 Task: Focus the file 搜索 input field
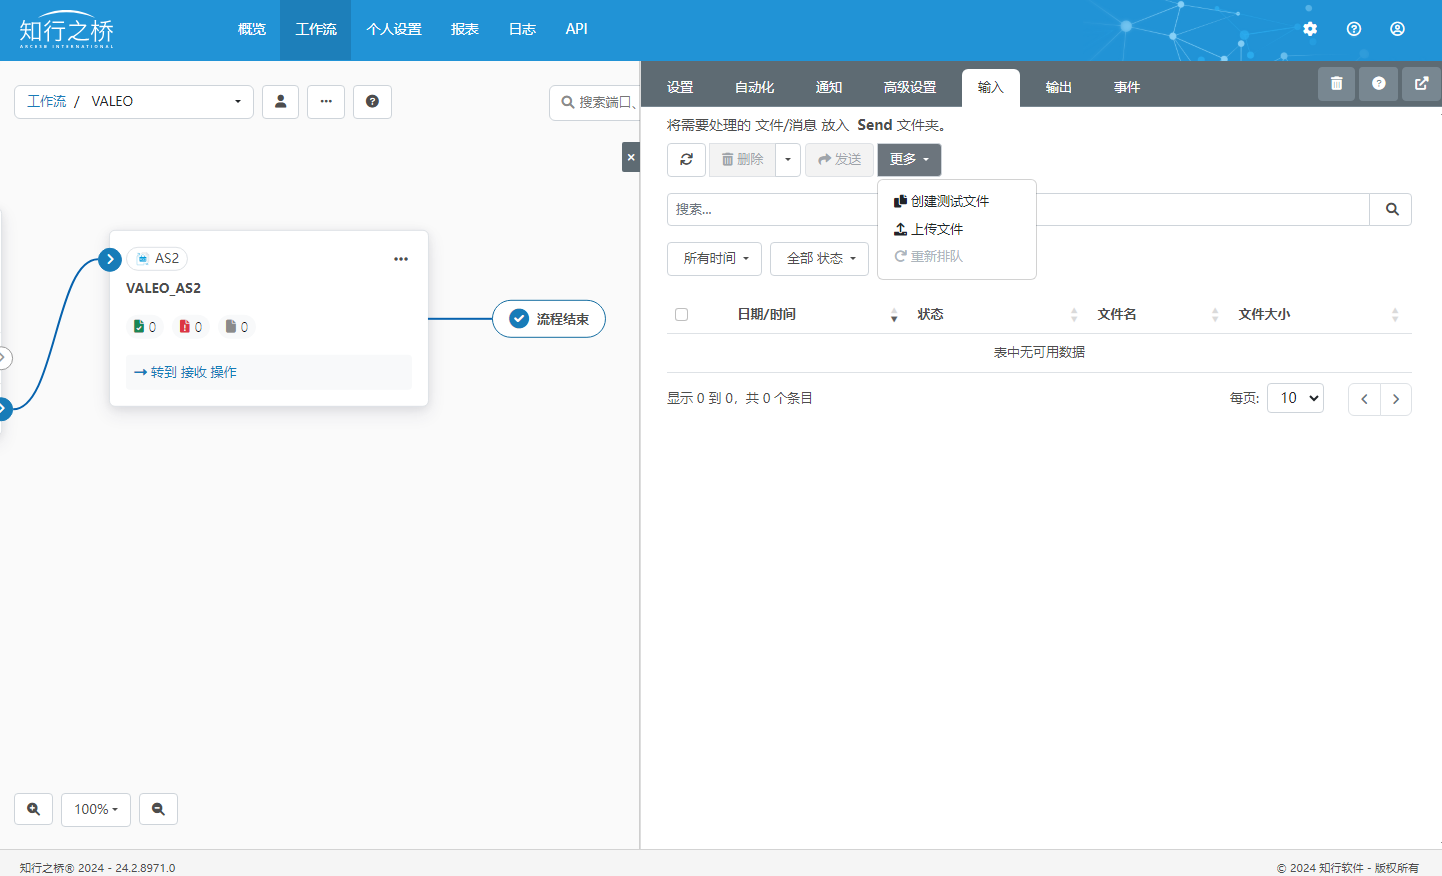point(1018,209)
